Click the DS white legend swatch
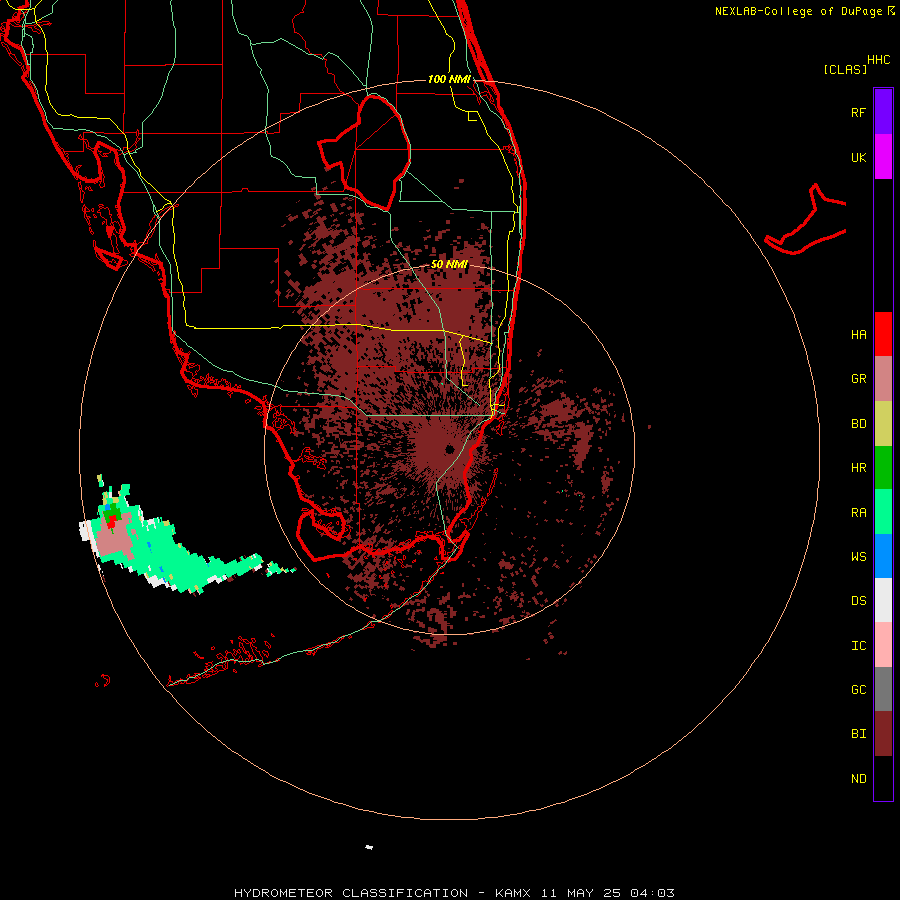 [883, 600]
